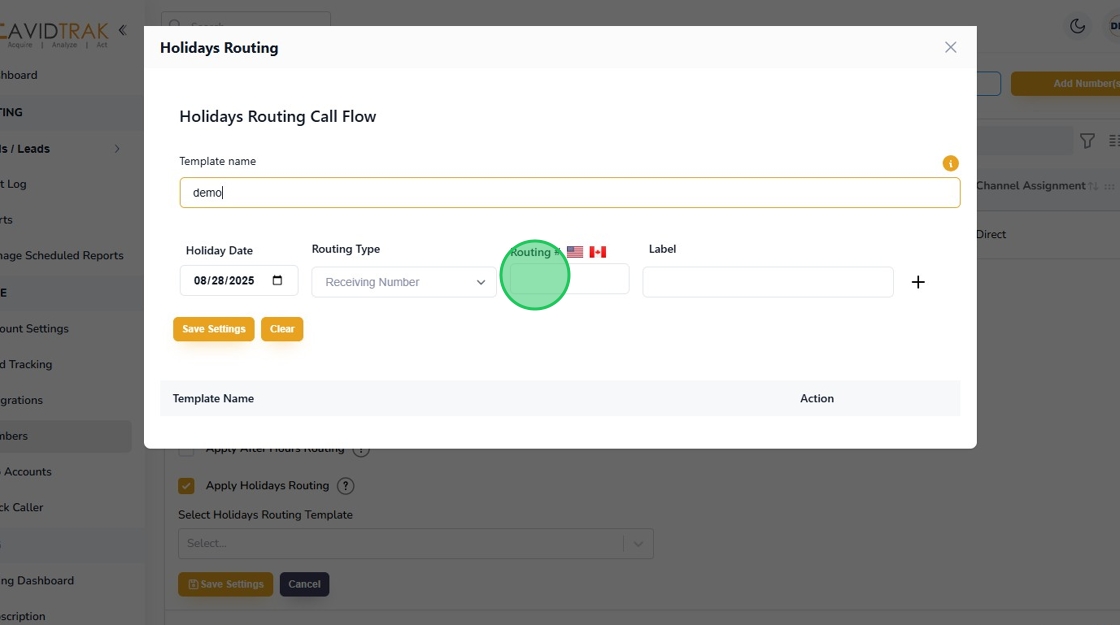Image resolution: width=1120 pixels, height=625 pixels.
Task: Click the Cancel button below the dialog
Action: coord(304,584)
